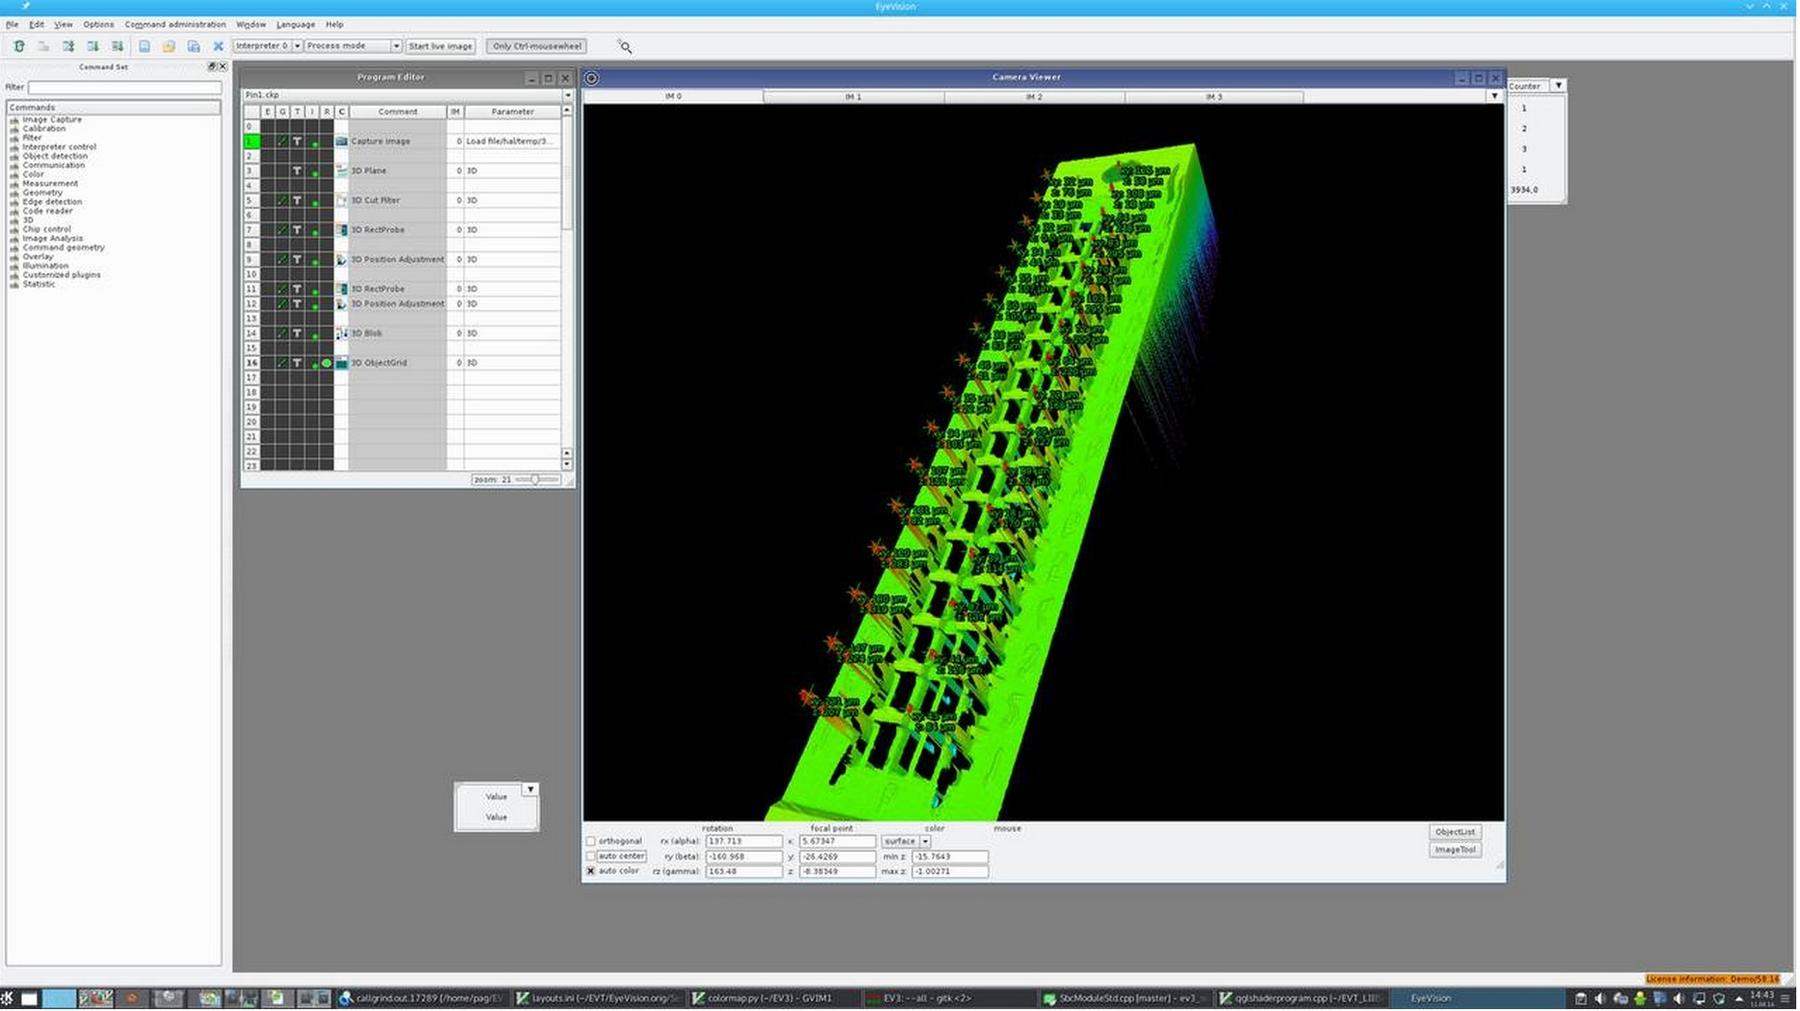
Task: Click the green result dot in row 16
Action: pyautogui.click(x=326, y=363)
